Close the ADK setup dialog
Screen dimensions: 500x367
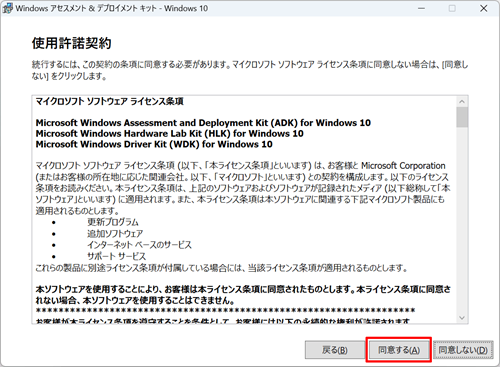483,8
